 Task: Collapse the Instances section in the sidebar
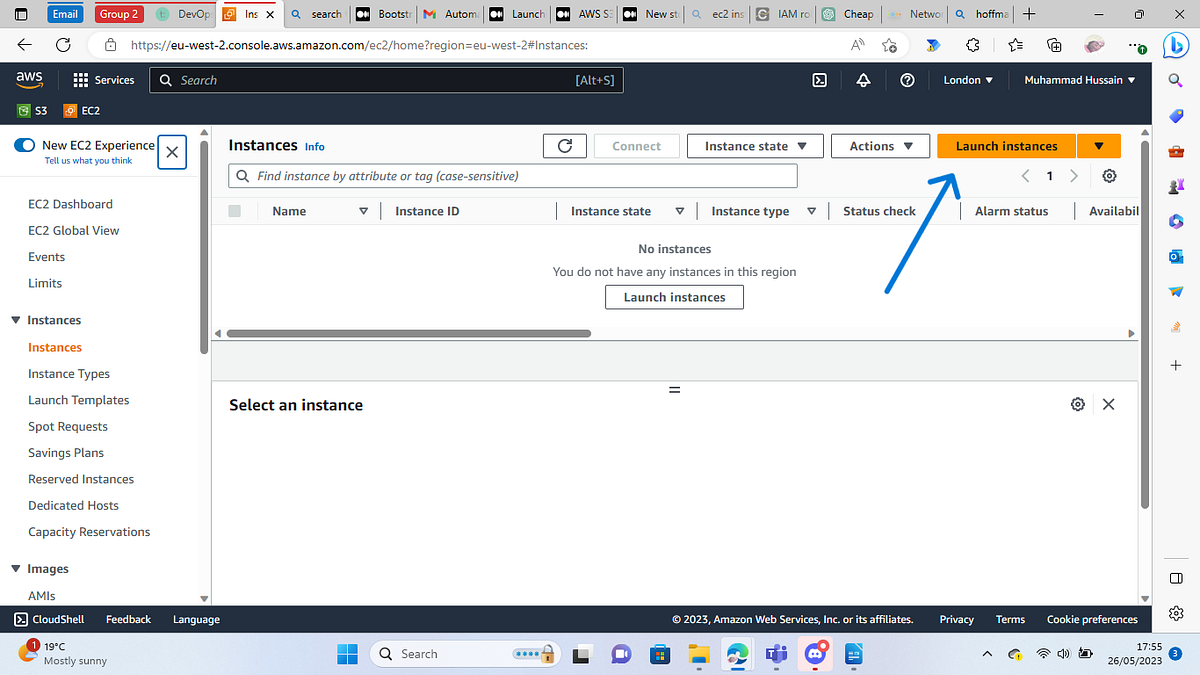(x=16, y=320)
